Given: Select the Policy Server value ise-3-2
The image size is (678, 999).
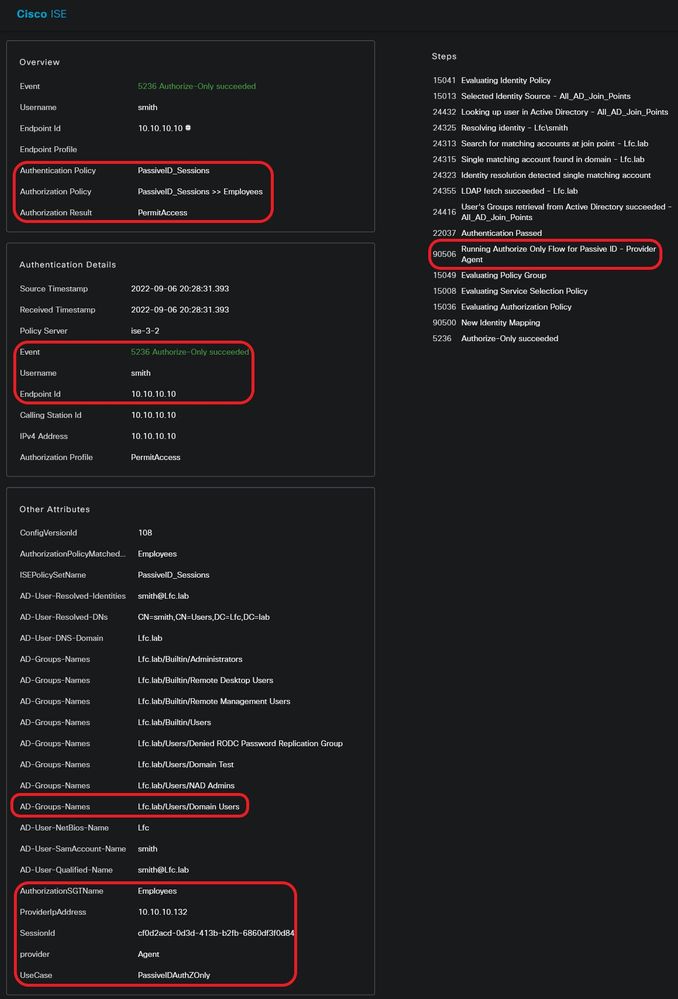Looking at the screenshot, I should click(149, 331).
